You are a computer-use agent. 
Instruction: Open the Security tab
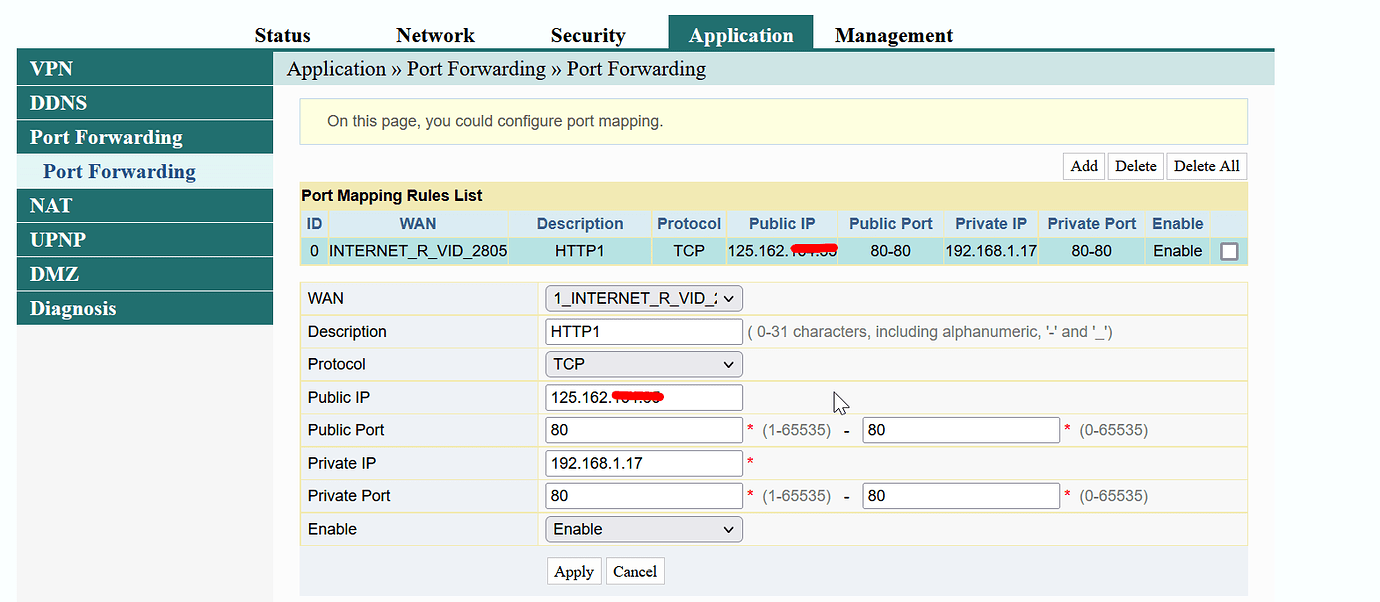588,34
